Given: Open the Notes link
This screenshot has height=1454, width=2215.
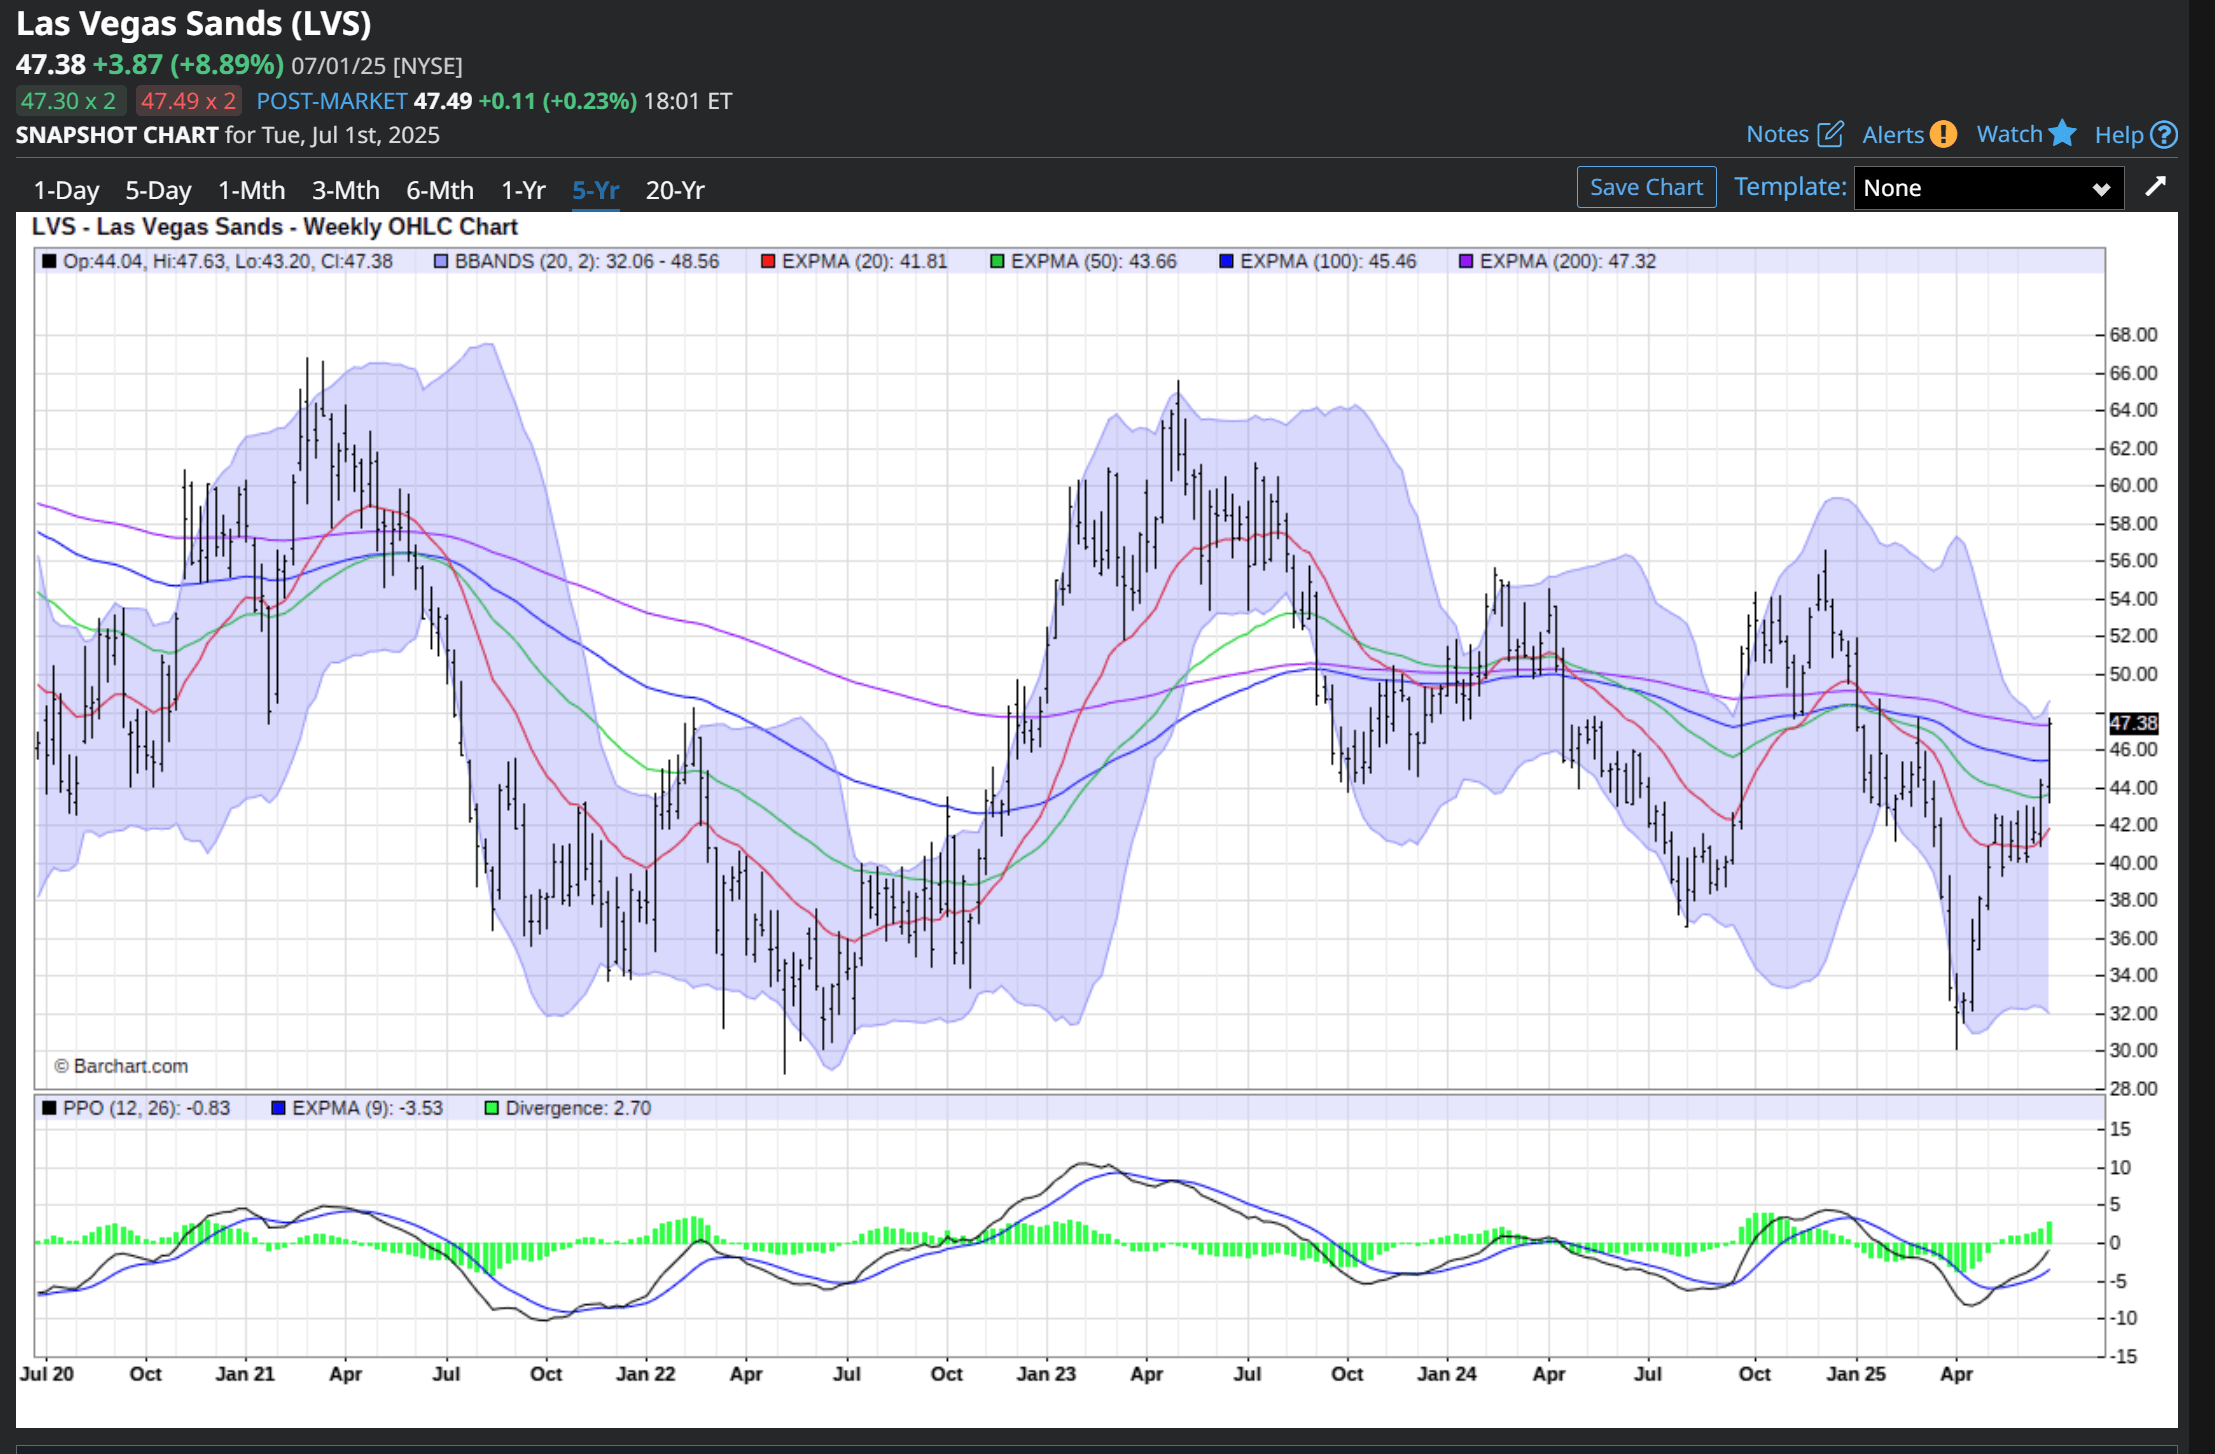Looking at the screenshot, I should click(1777, 134).
